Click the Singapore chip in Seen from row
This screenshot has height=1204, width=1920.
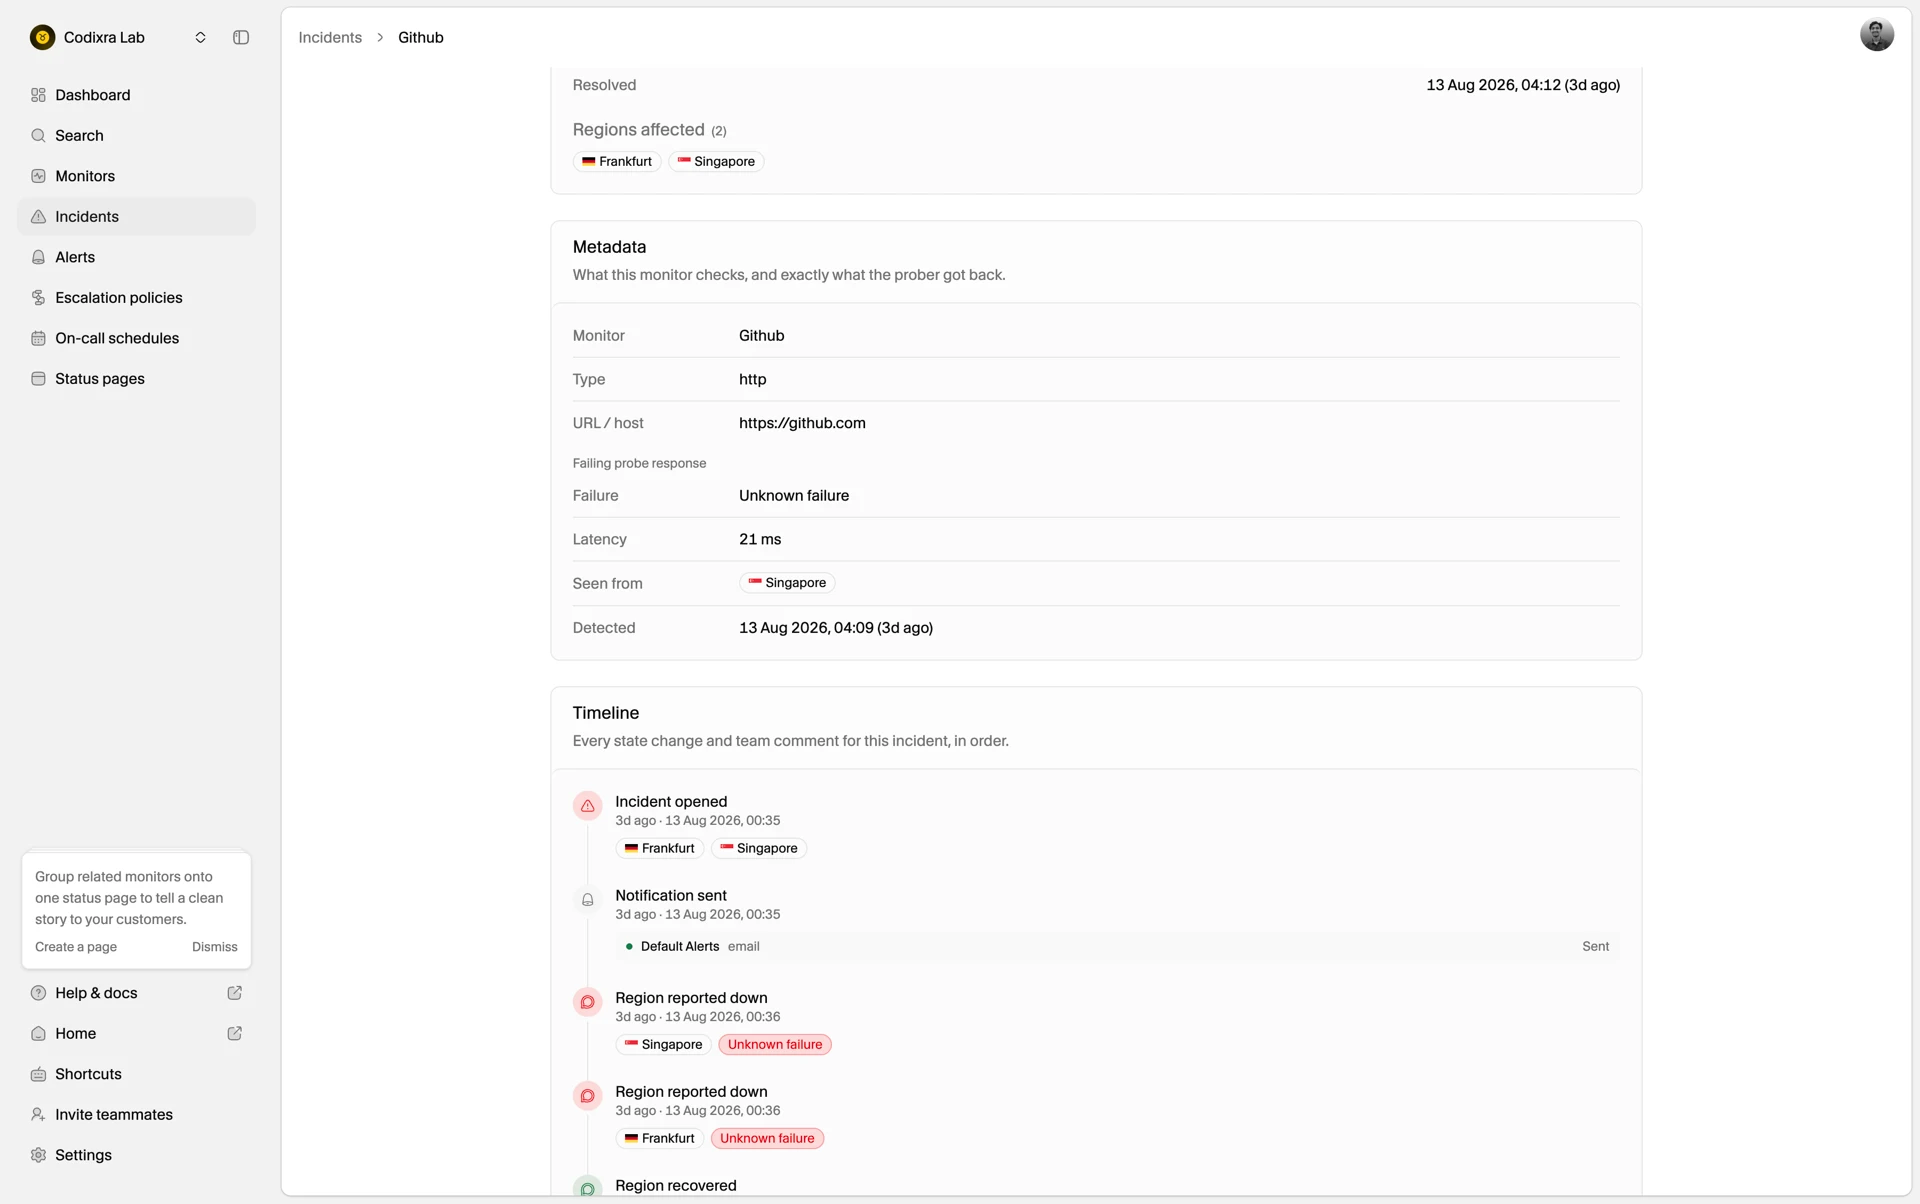[787, 583]
